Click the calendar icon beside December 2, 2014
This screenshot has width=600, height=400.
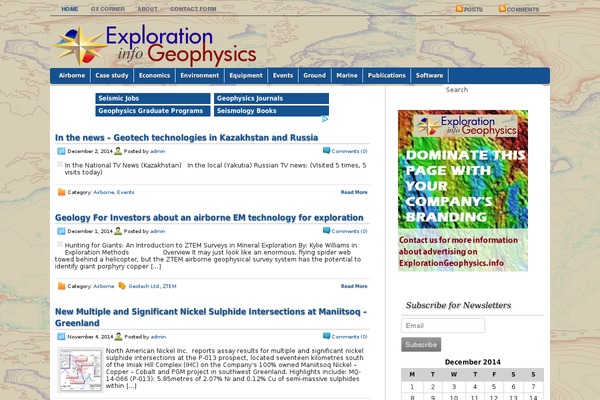pos(61,151)
